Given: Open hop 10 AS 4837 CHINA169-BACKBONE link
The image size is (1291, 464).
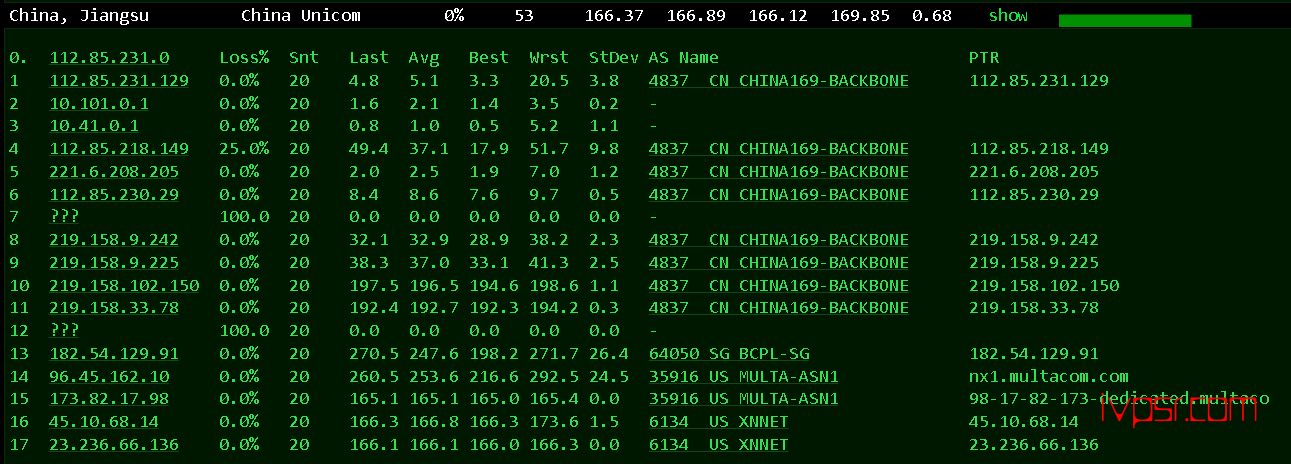Looking at the screenshot, I should (x=779, y=285).
